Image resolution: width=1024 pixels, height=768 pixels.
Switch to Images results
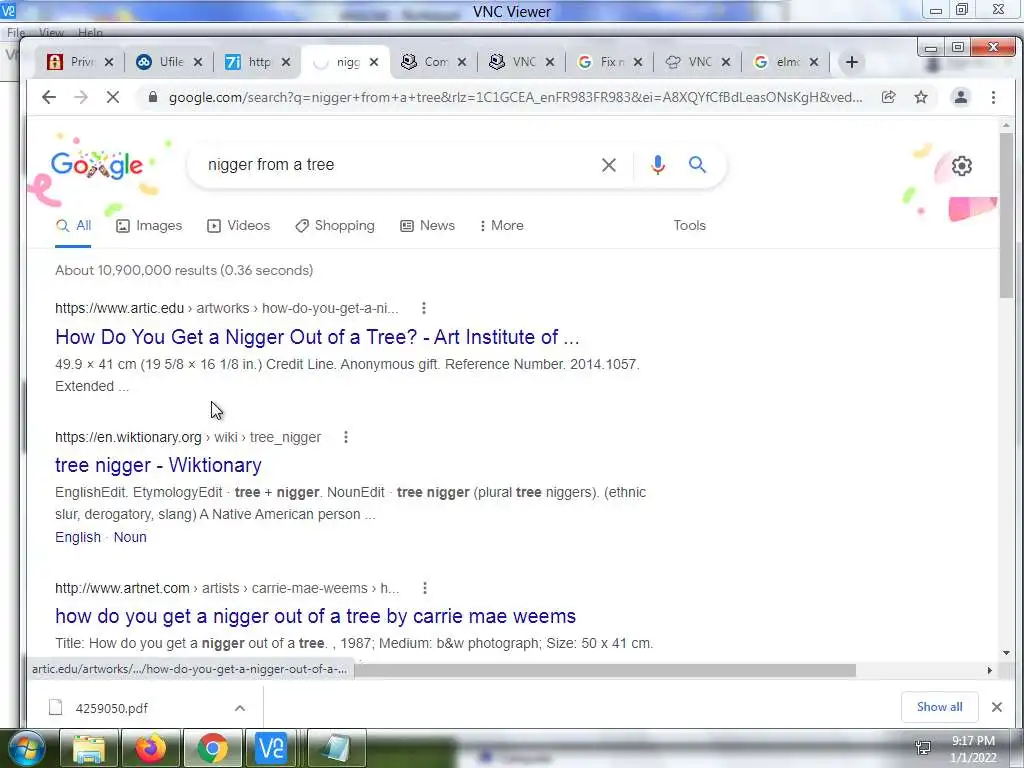click(149, 225)
